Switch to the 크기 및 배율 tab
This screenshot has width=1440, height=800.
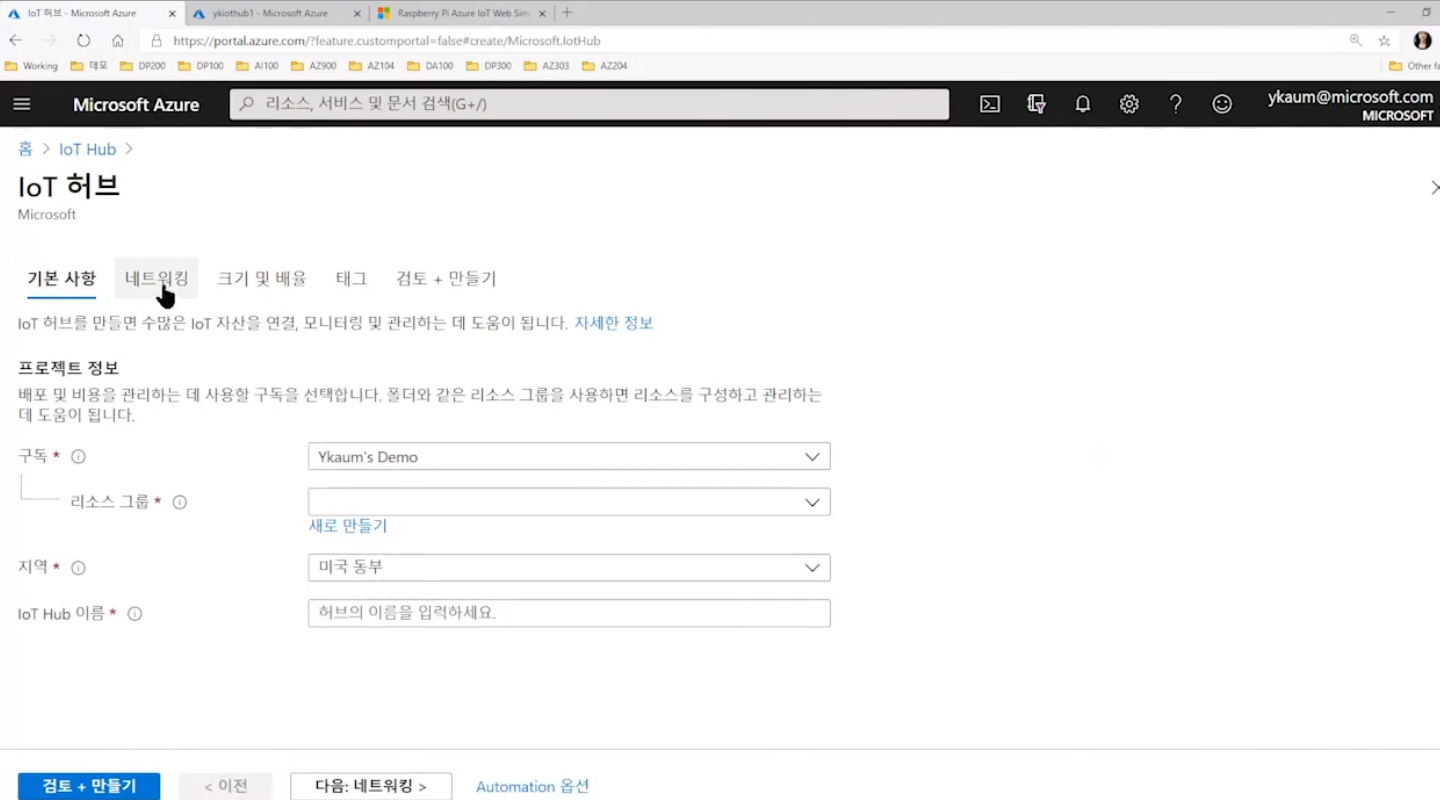(x=262, y=279)
